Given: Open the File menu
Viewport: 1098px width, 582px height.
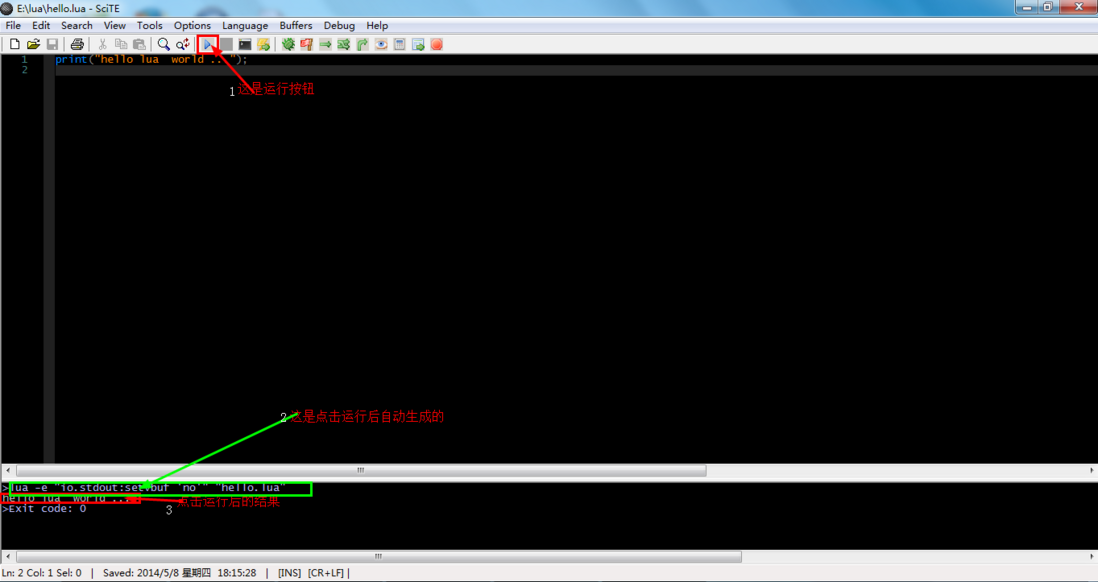Looking at the screenshot, I should tap(13, 25).
